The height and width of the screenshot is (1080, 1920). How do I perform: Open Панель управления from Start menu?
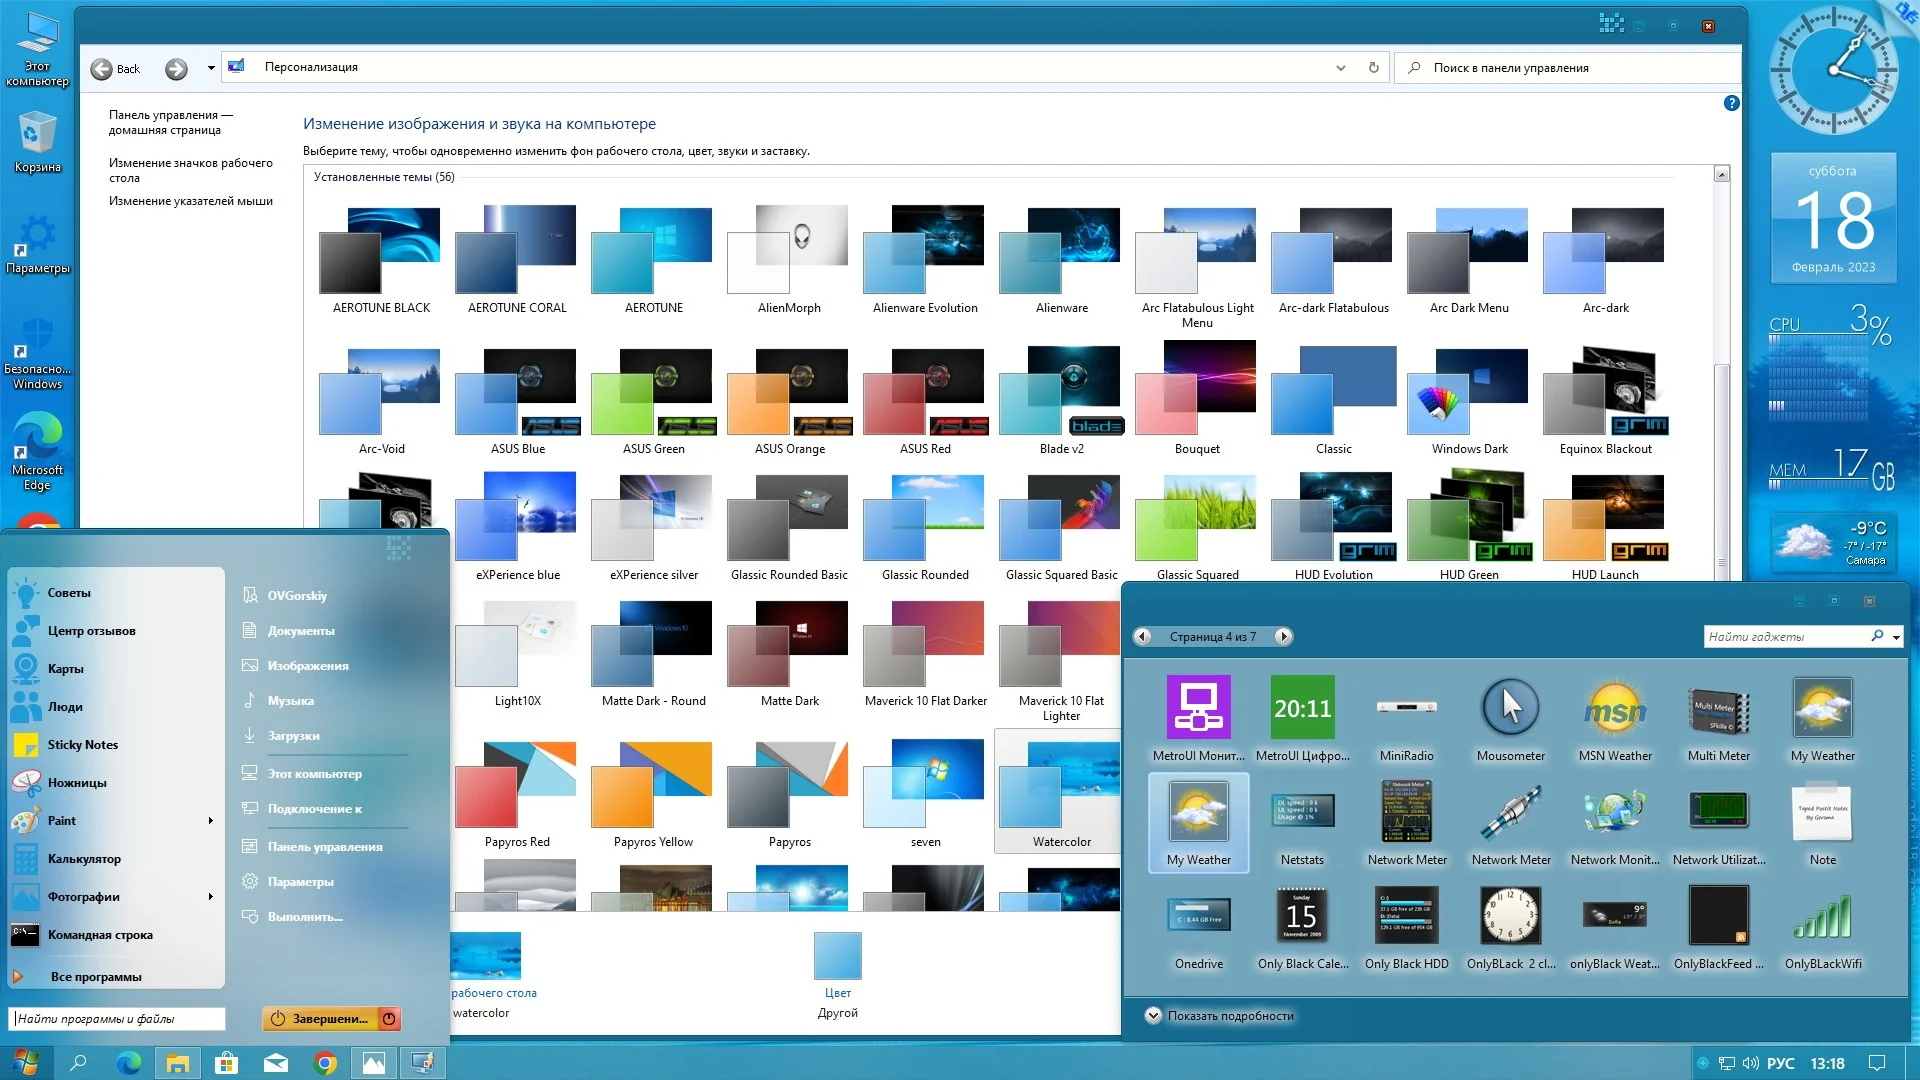pos(324,847)
